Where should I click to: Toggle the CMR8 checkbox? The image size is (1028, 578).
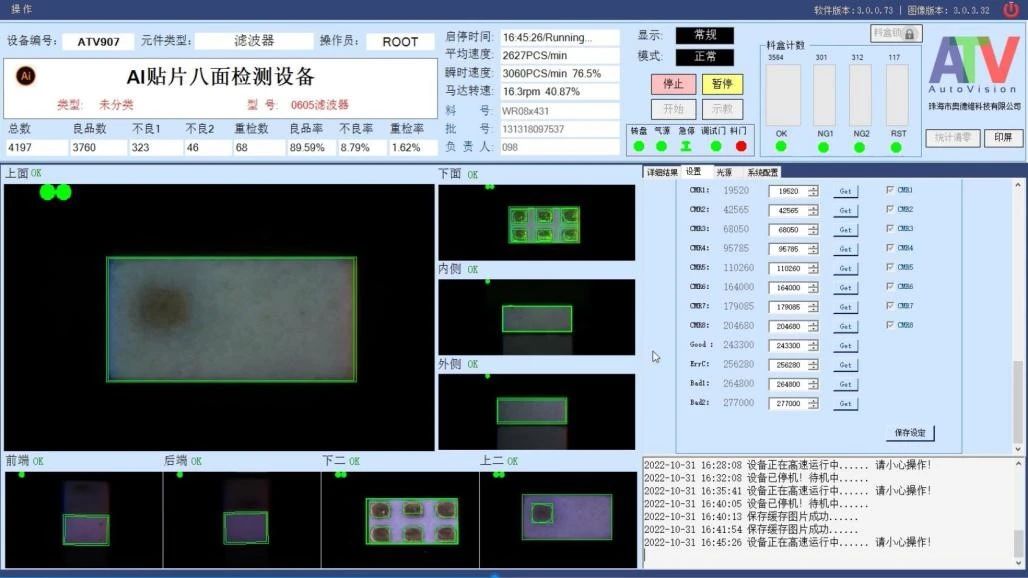888,326
